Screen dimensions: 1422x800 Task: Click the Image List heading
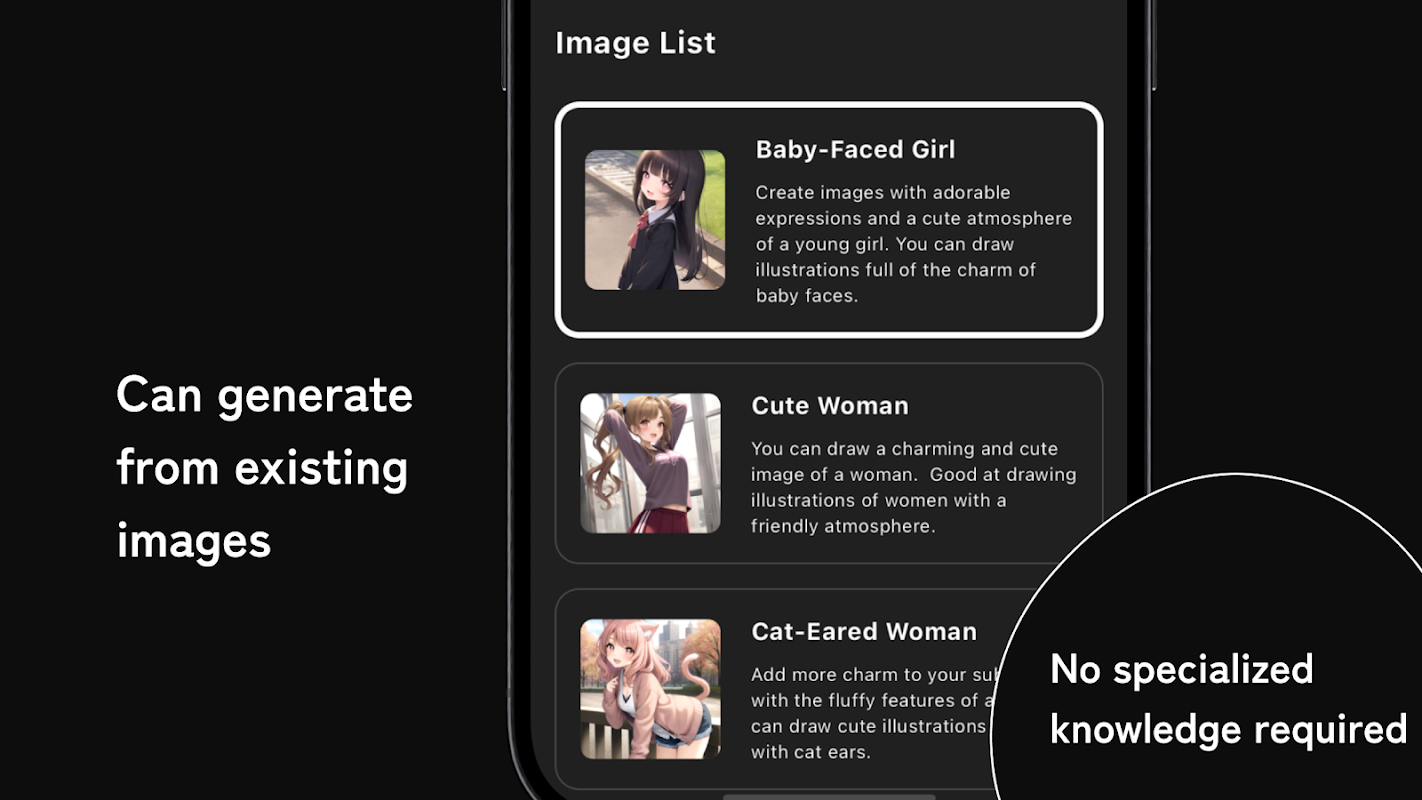[635, 43]
